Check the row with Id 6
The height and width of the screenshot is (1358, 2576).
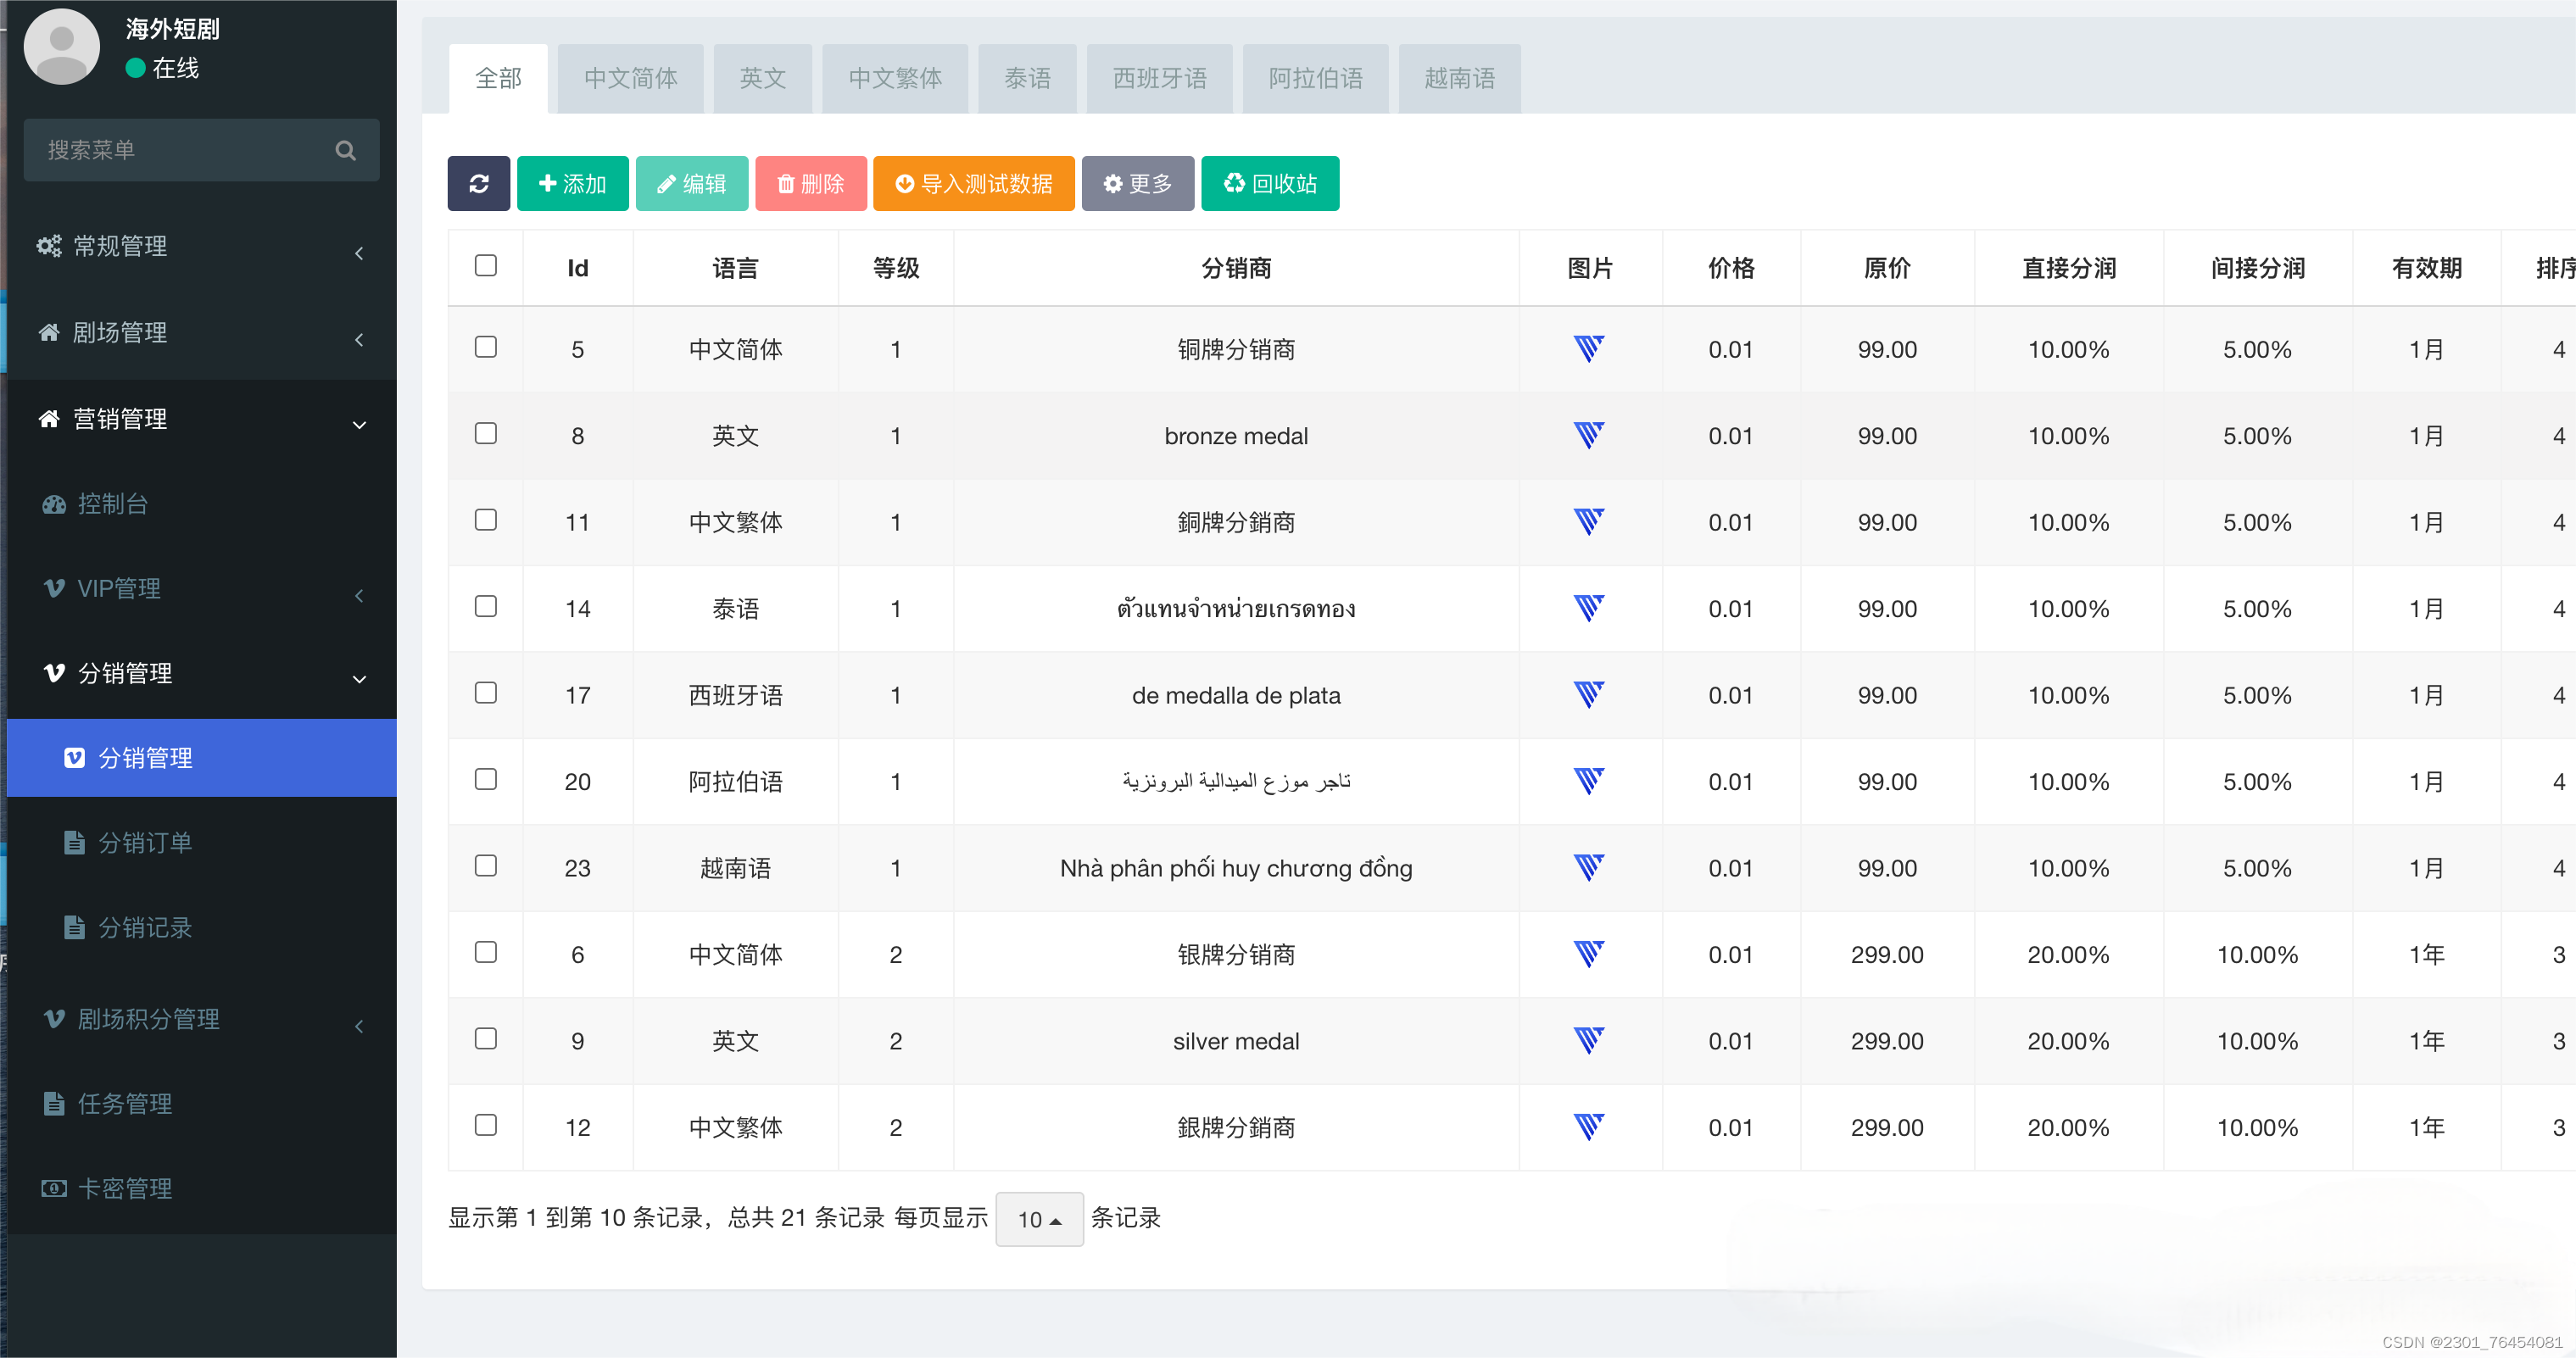(x=486, y=952)
